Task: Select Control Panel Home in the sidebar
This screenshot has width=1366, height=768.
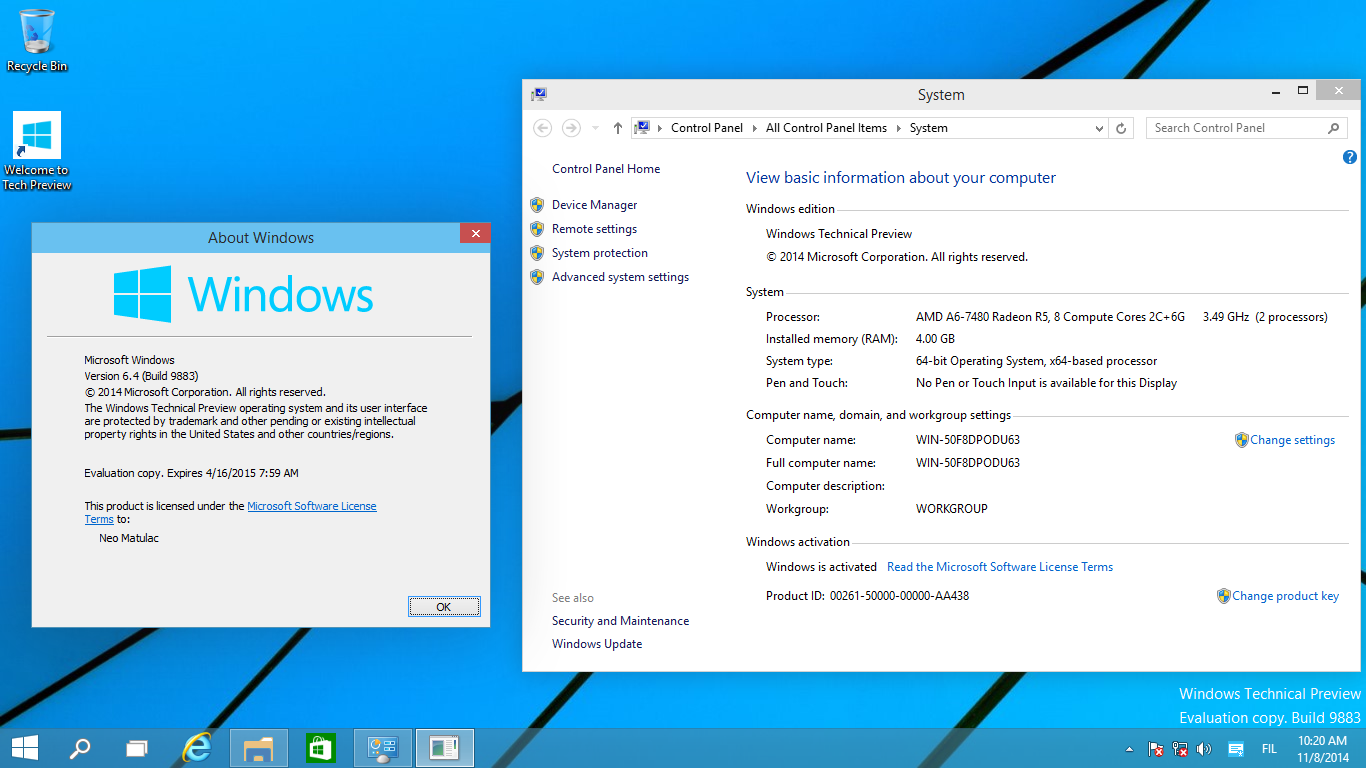Action: (606, 168)
